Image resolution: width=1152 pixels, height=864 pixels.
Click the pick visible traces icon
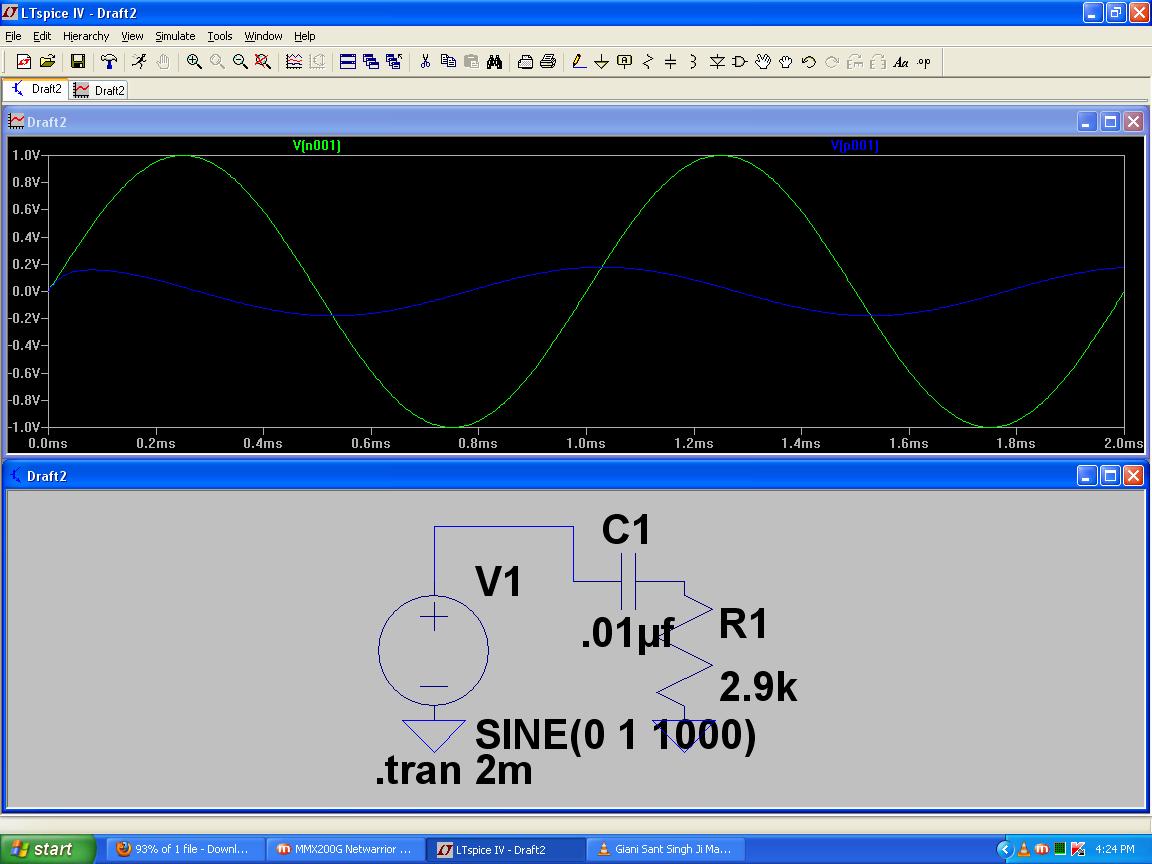pyautogui.click(x=294, y=62)
